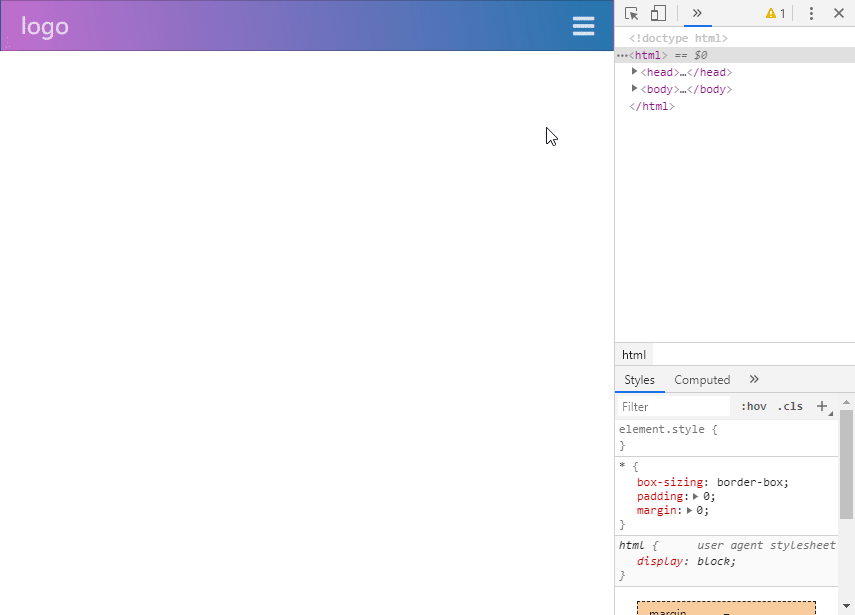Switch to the Computed tab
The width and height of the screenshot is (855, 615).
[702, 380]
